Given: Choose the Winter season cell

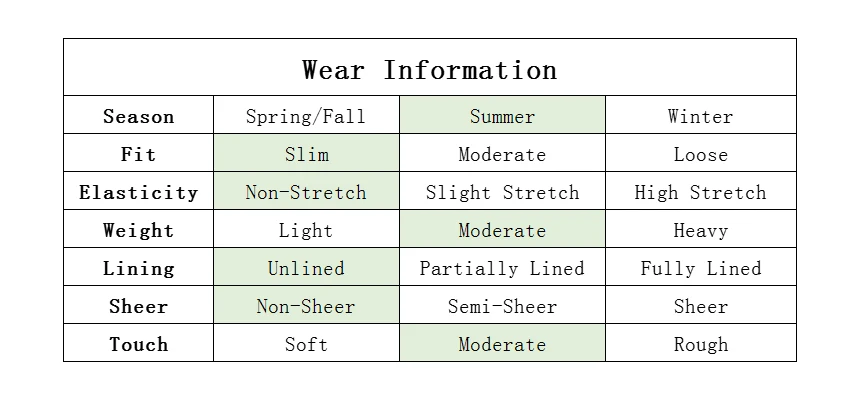Looking at the screenshot, I should [x=700, y=115].
